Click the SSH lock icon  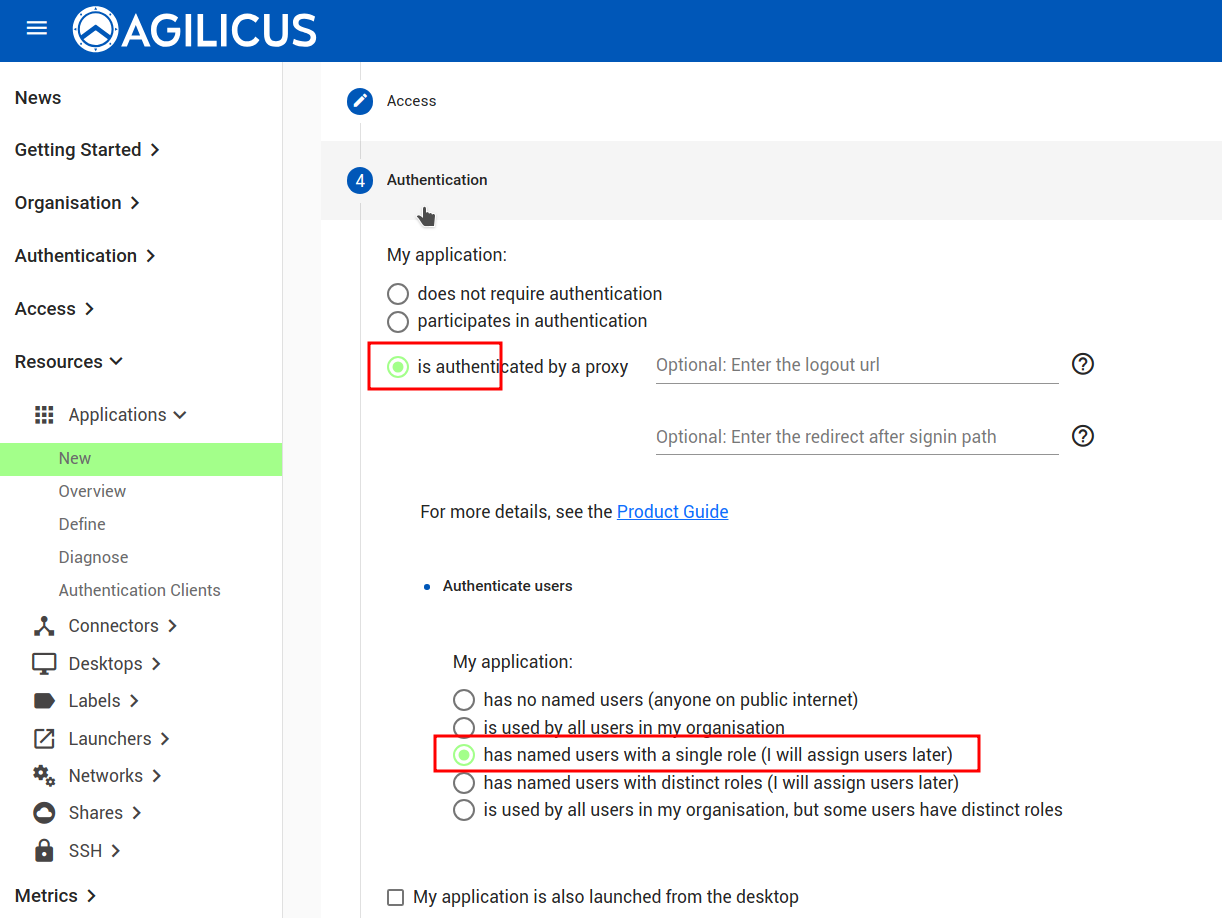click(44, 851)
